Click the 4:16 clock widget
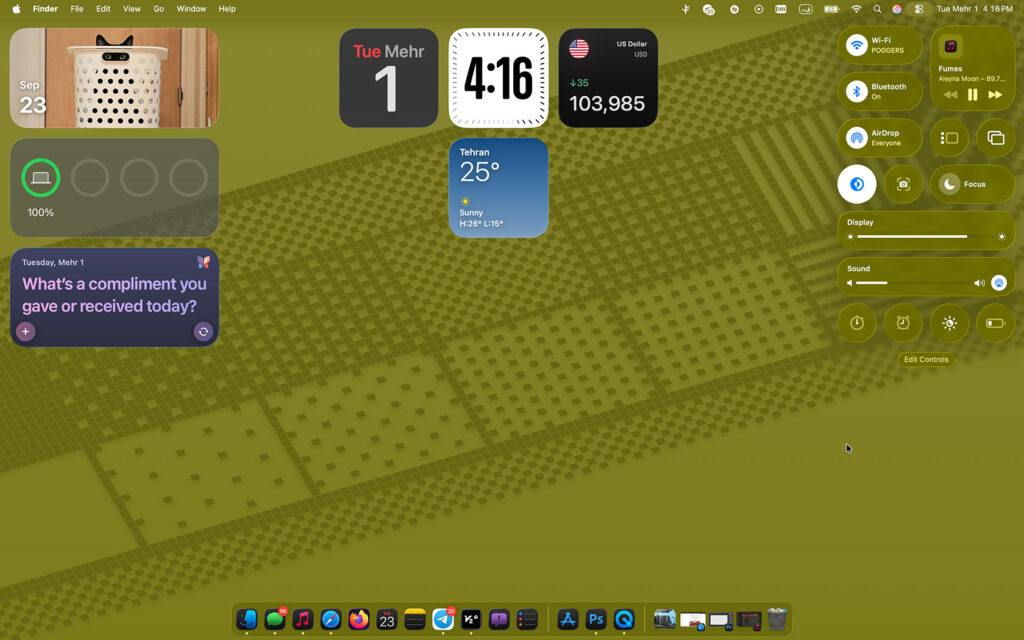Image resolution: width=1024 pixels, height=640 pixels. 498,78
